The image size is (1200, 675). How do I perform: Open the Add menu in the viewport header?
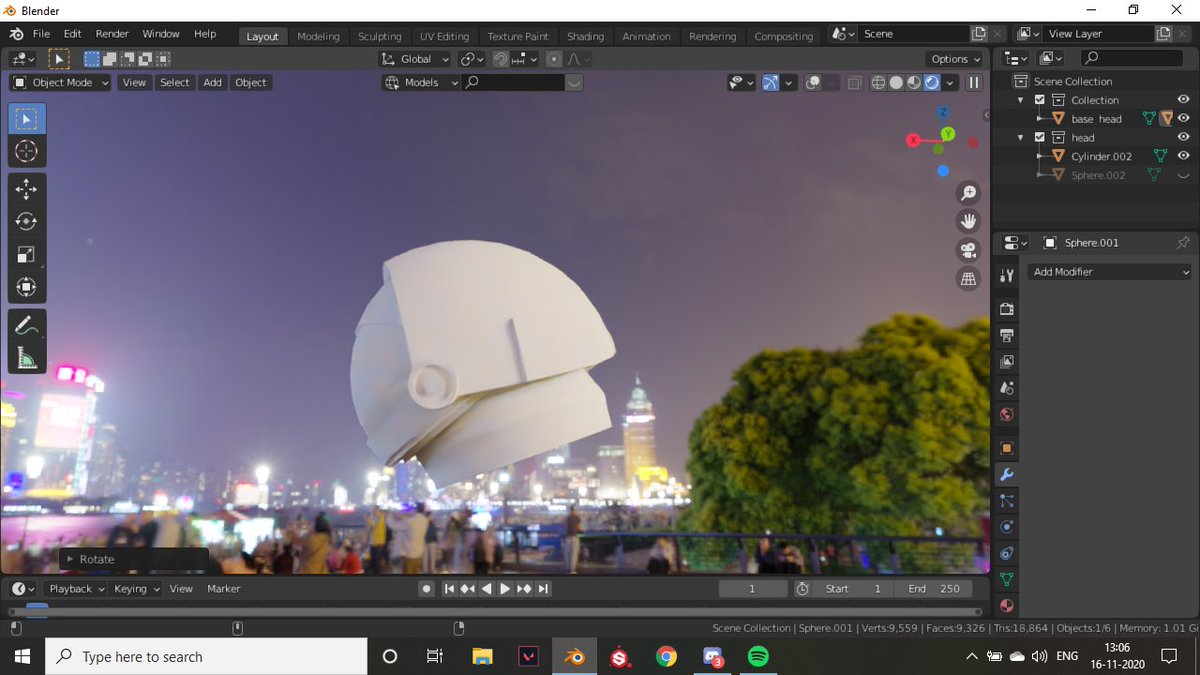coord(211,82)
